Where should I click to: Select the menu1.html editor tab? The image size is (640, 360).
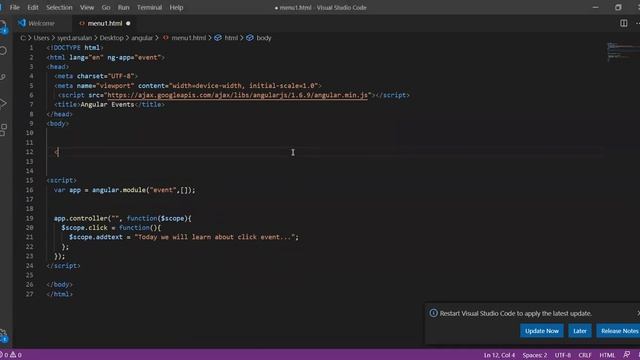(105, 23)
